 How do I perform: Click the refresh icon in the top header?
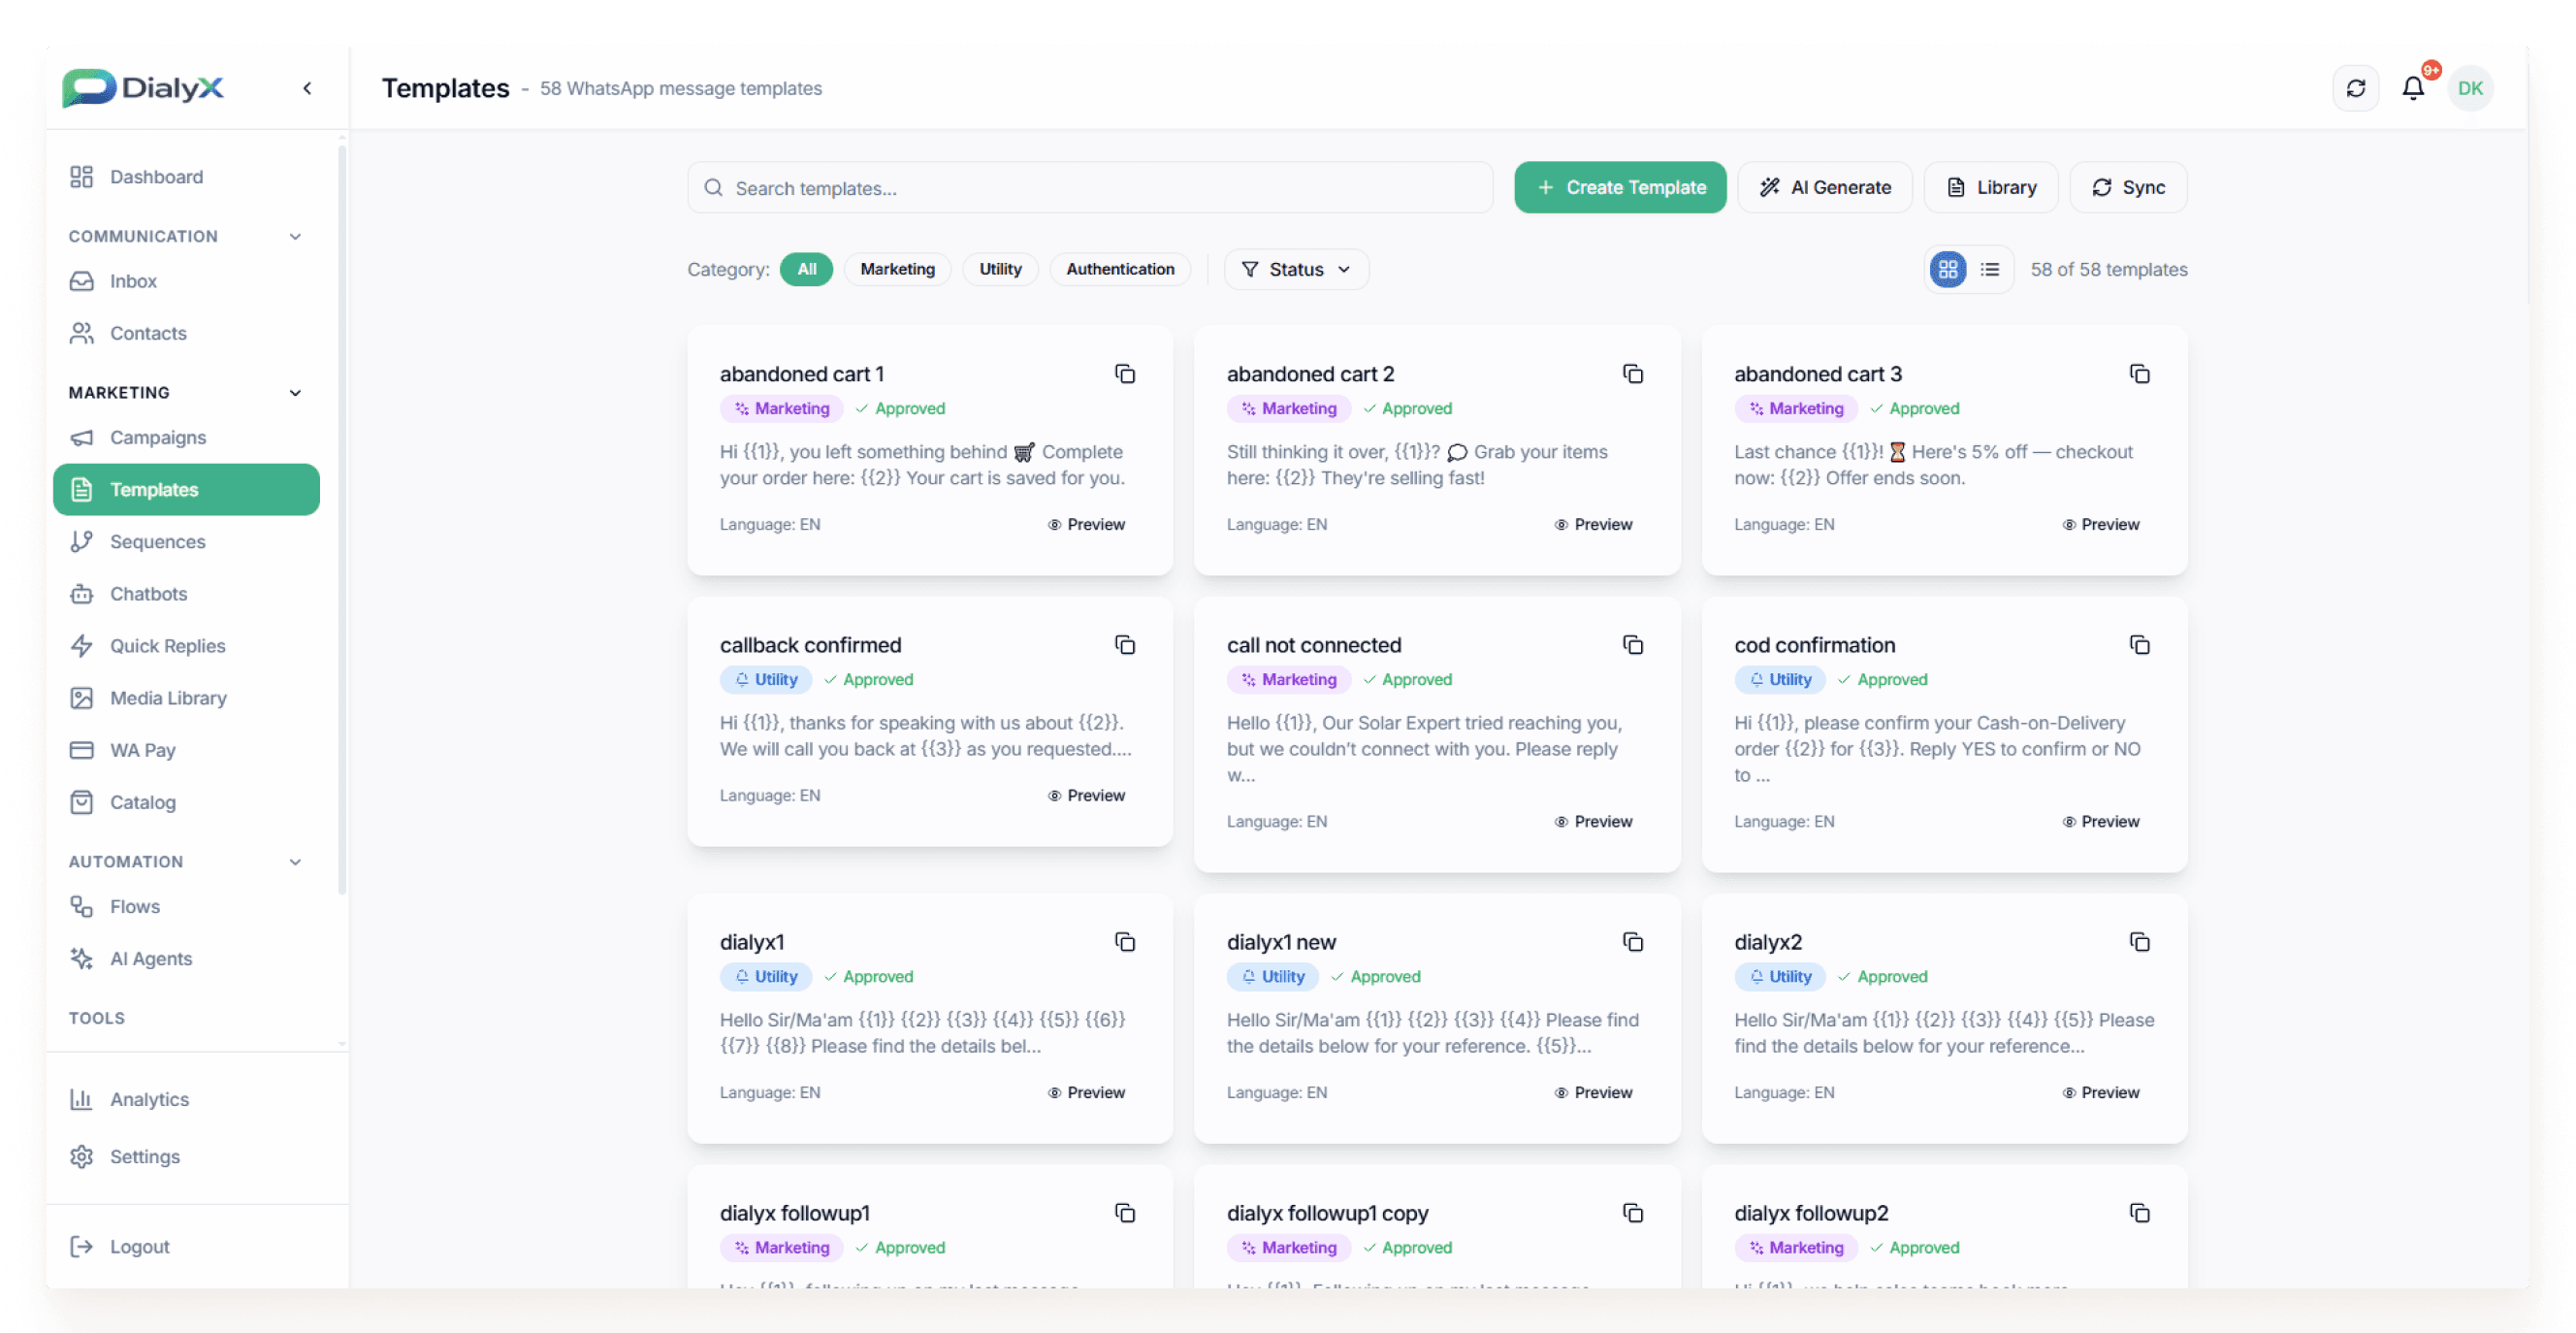pos(2355,88)
